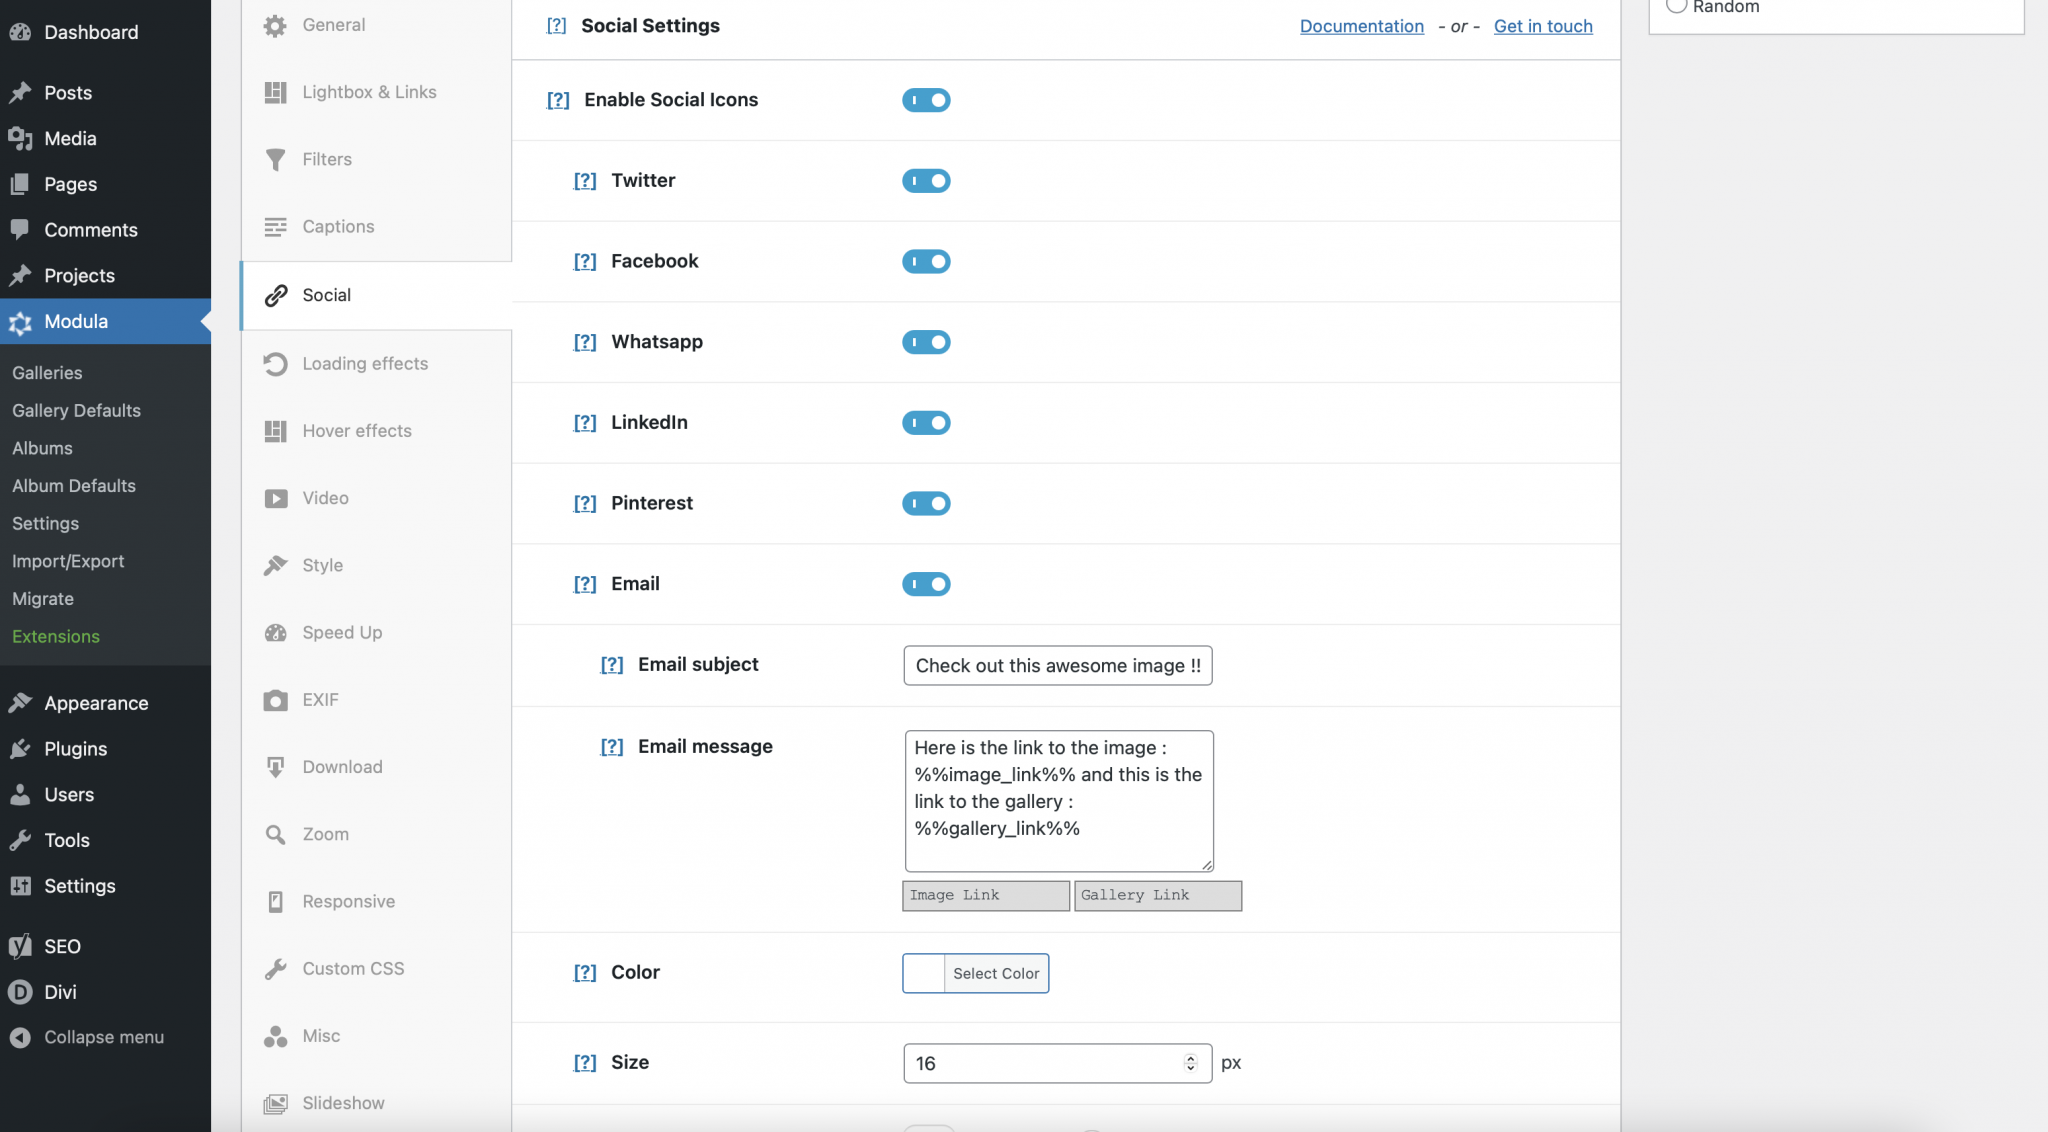
Task: Click into the Email subject field
Action: (1057, 666)
